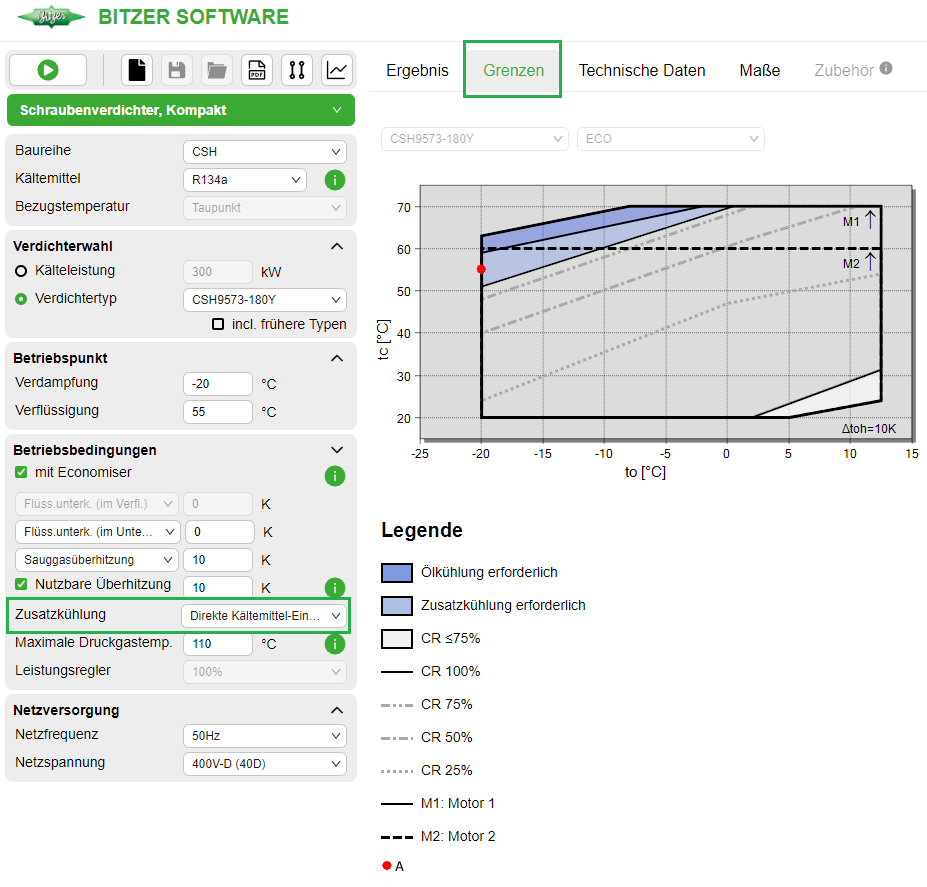This screenshot has height=887, width=927.
Task: Open the Maße tab link
Action: tap(759, 71)
